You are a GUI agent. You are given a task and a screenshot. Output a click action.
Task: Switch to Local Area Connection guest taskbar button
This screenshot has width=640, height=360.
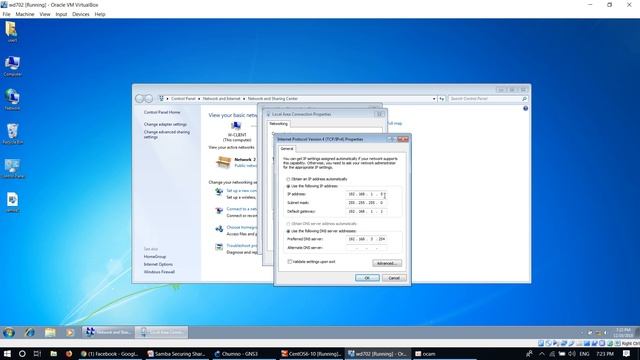click(x=162, y=332)
